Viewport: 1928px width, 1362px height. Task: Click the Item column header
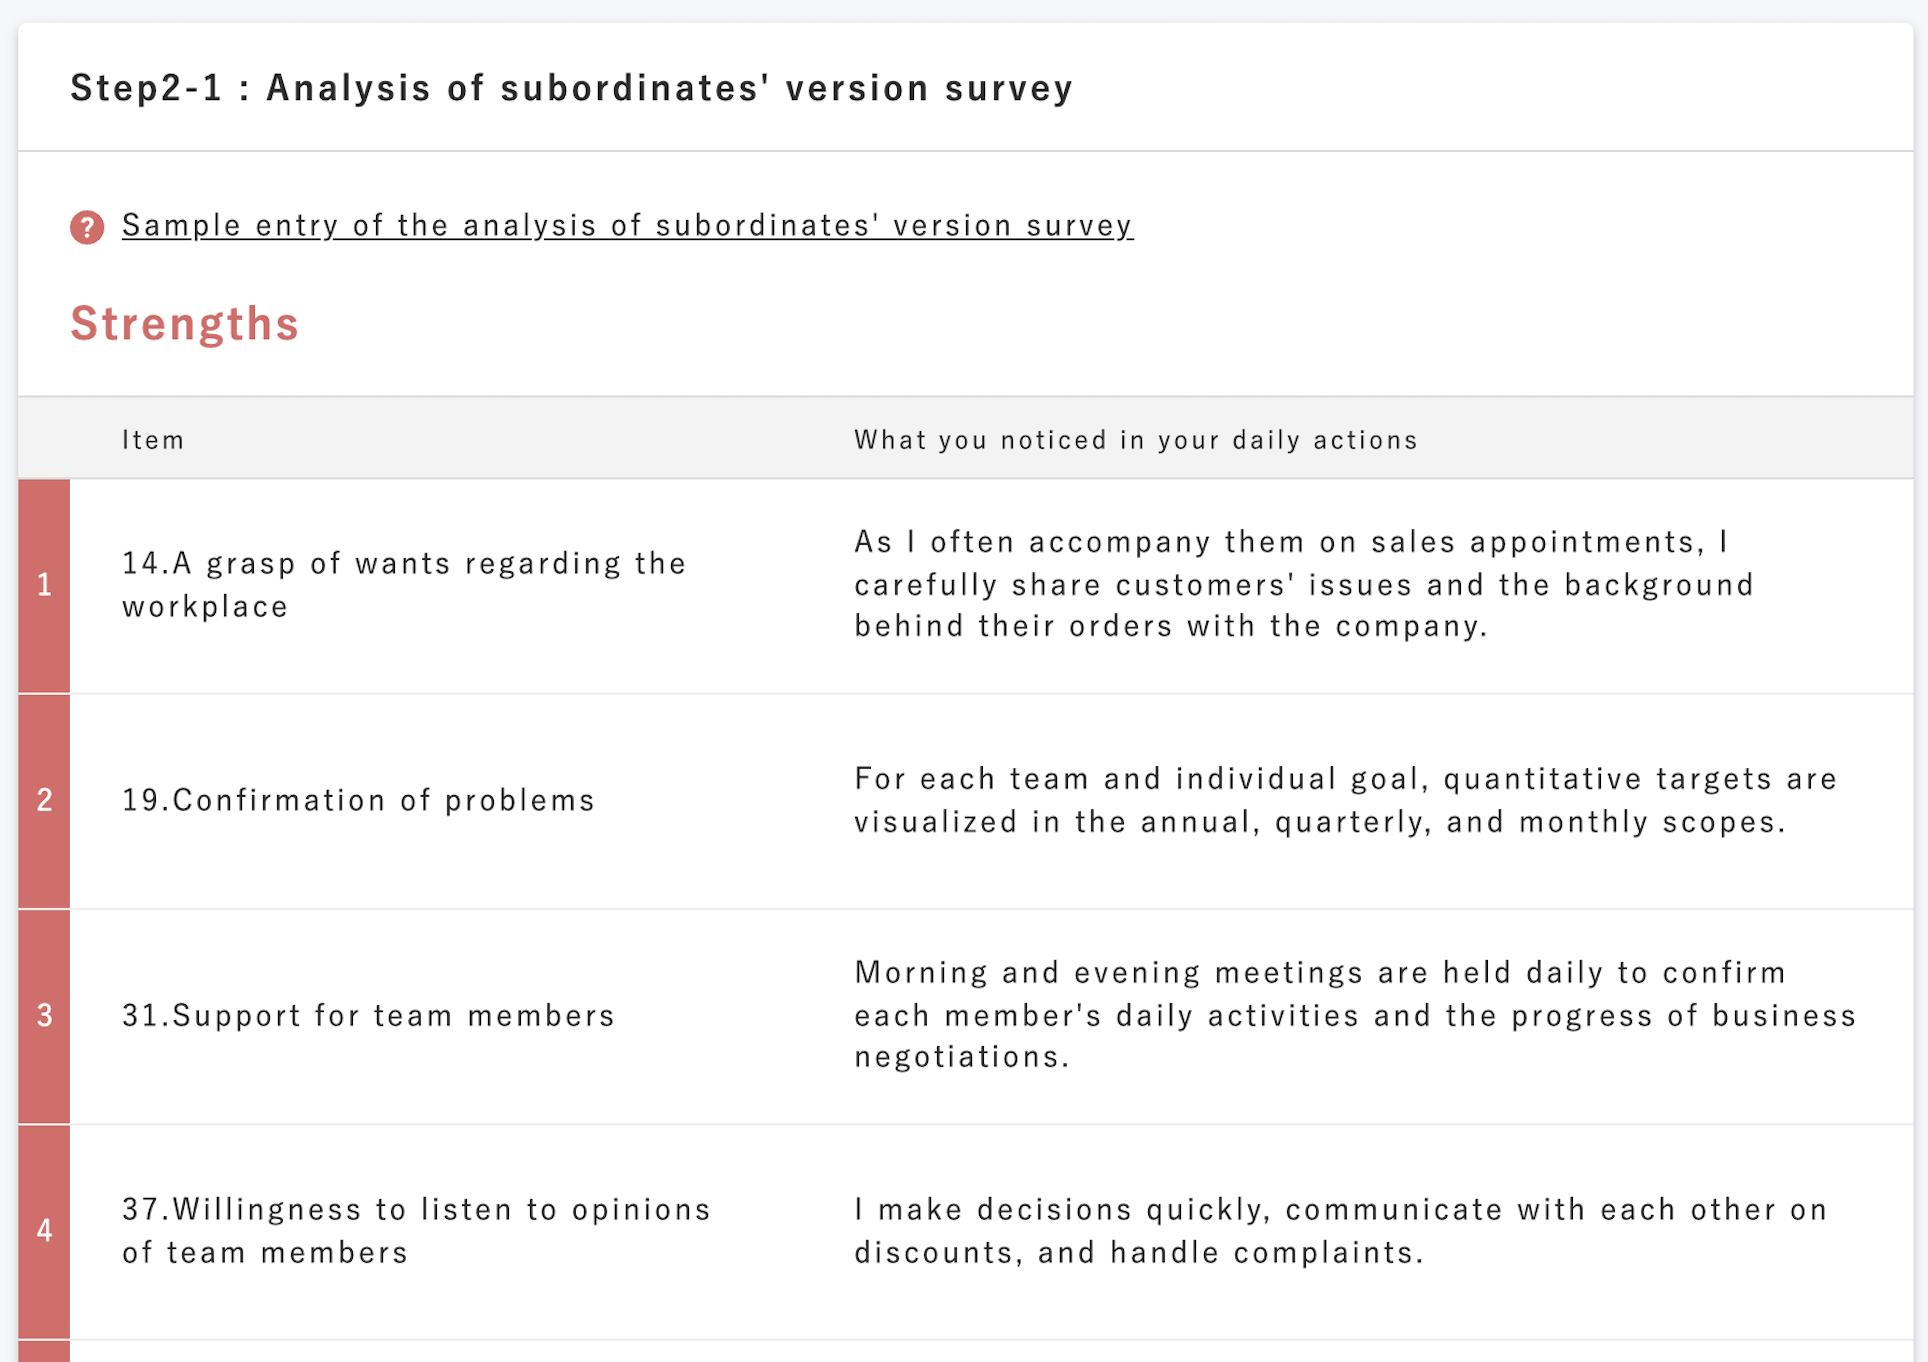click(153, 440)
